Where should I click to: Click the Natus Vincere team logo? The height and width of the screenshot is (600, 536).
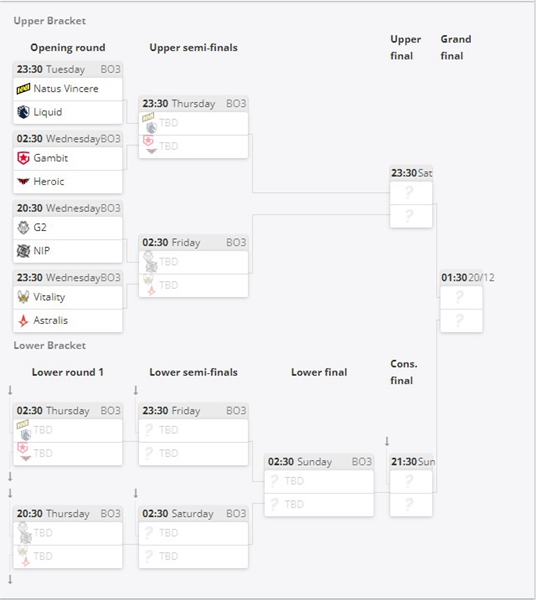coord(23,89)
